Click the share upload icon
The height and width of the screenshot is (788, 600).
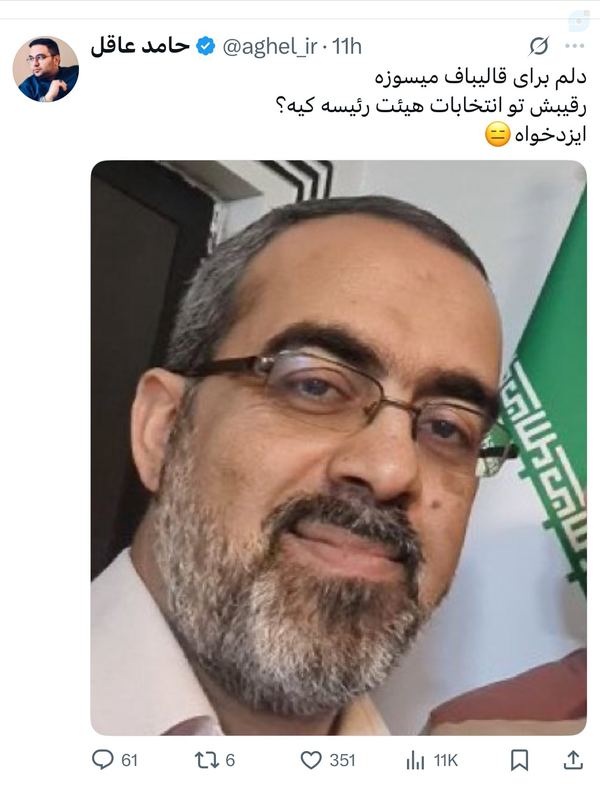(x=573, y=760)
